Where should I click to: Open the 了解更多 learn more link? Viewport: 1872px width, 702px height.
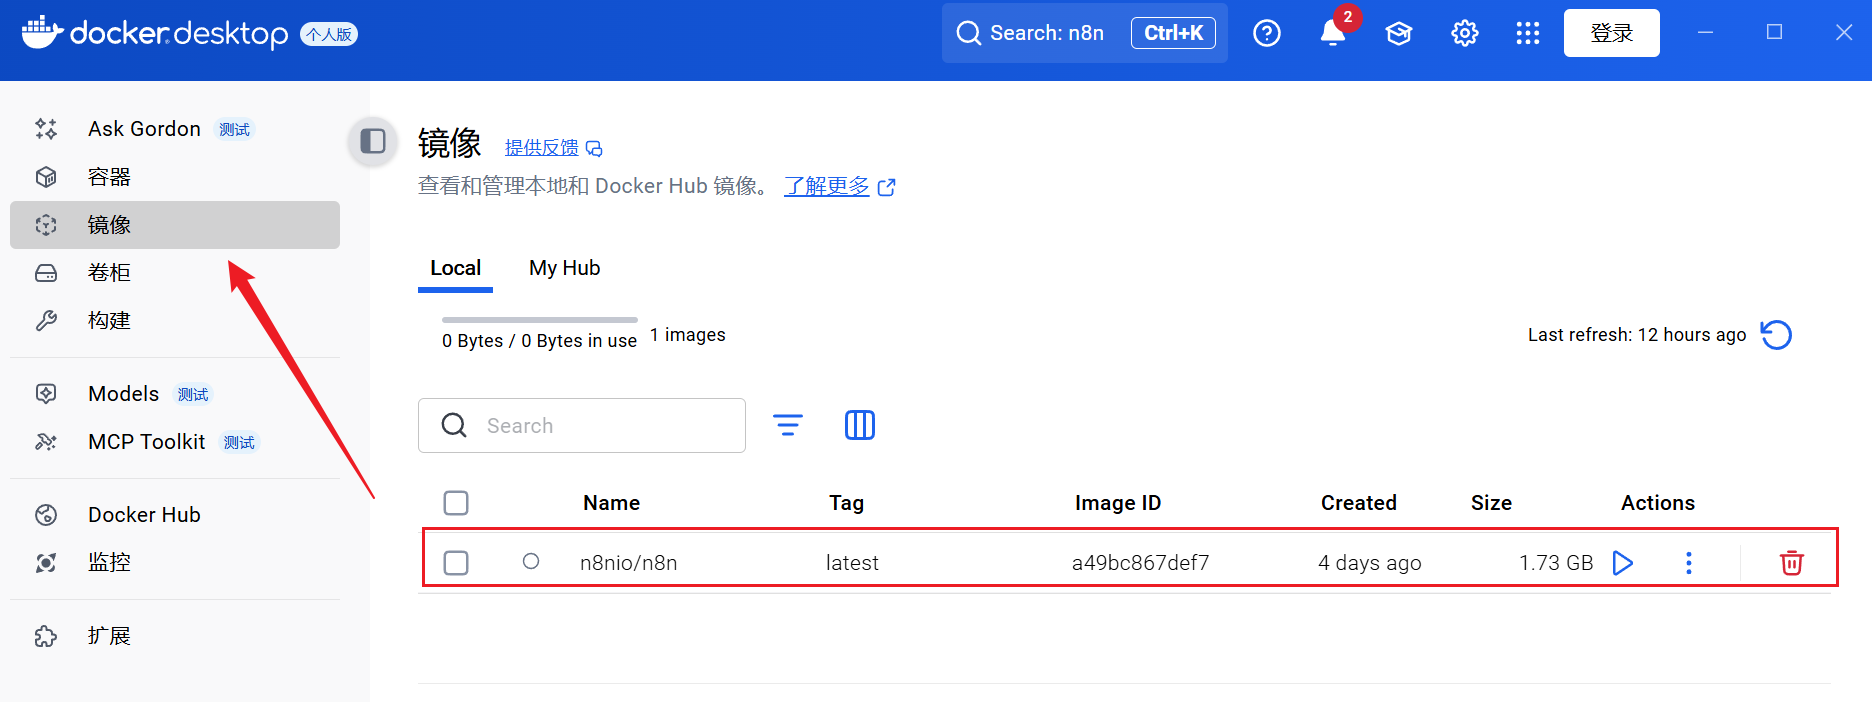(x=839, y=186)
